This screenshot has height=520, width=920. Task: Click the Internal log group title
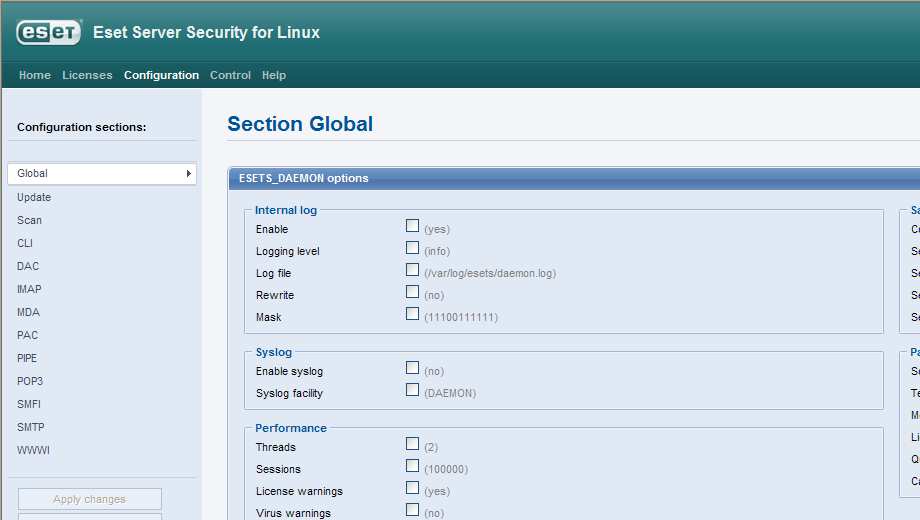pyautogui.click(x=286, y=210)
